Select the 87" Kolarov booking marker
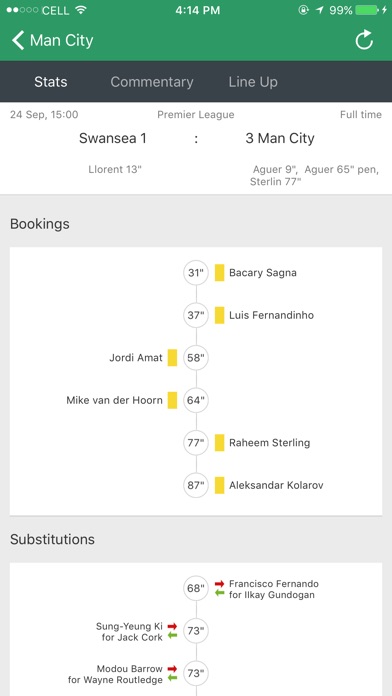Image resolution: width=392 pixels, height=696 pixels. point(196,485)
